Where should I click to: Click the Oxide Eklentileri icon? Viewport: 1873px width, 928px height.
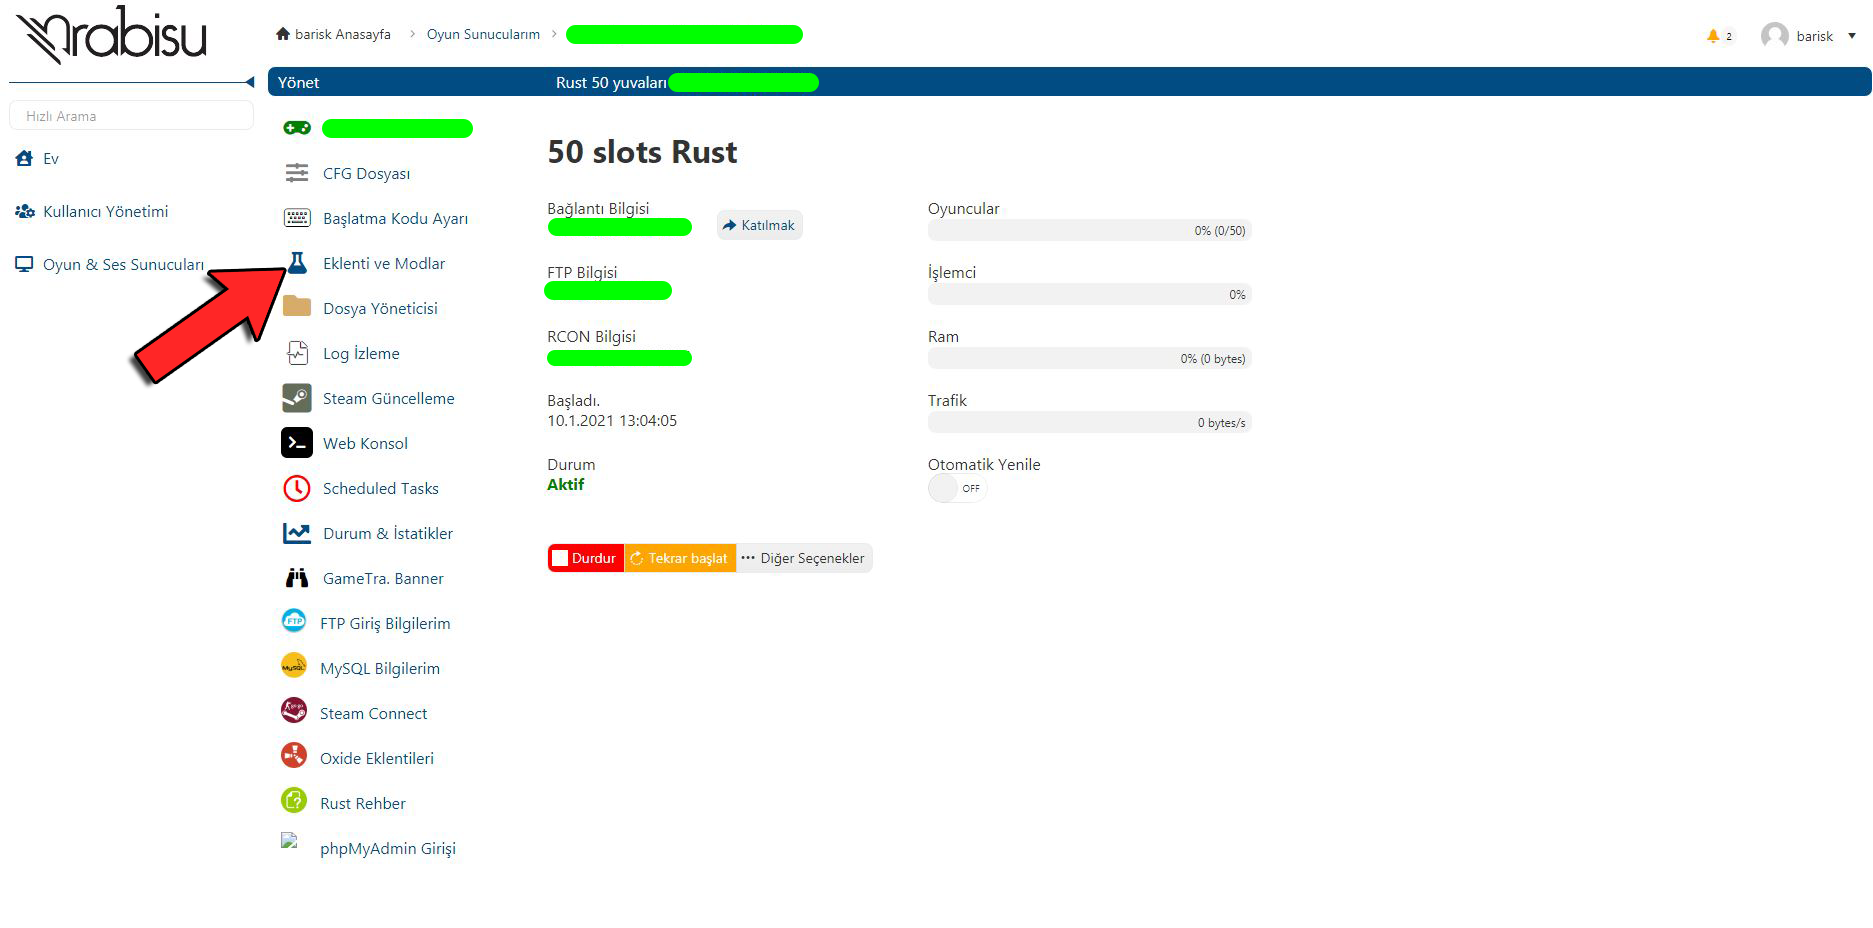pyautogui.click(x=294, y=755)
